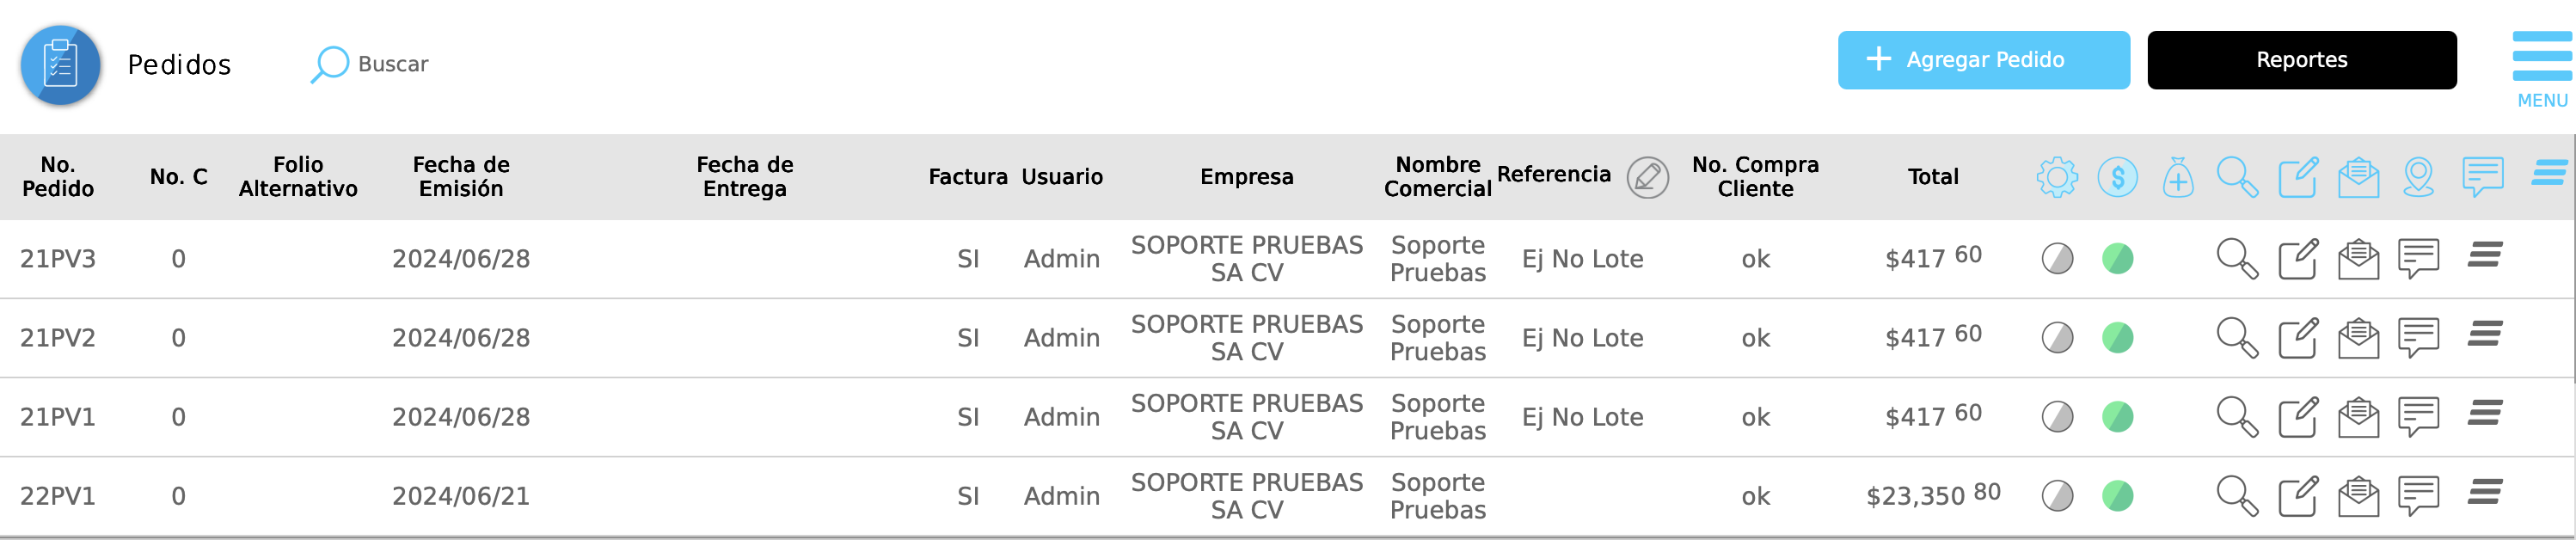The image size is (2576, 540).
Task: Click the blue Pedidos clipboard icon
Action: pos(60,65)
